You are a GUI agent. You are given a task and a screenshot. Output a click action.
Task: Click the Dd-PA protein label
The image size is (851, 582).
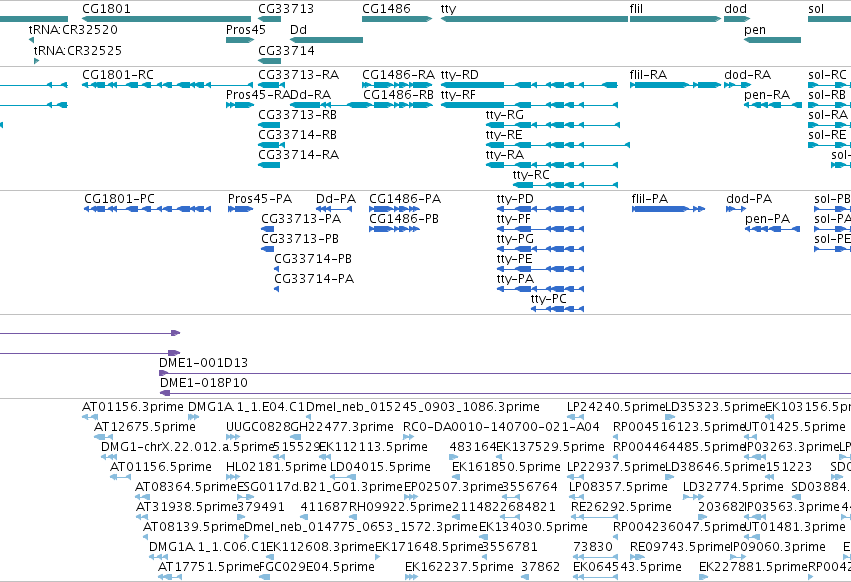[336, 199]
